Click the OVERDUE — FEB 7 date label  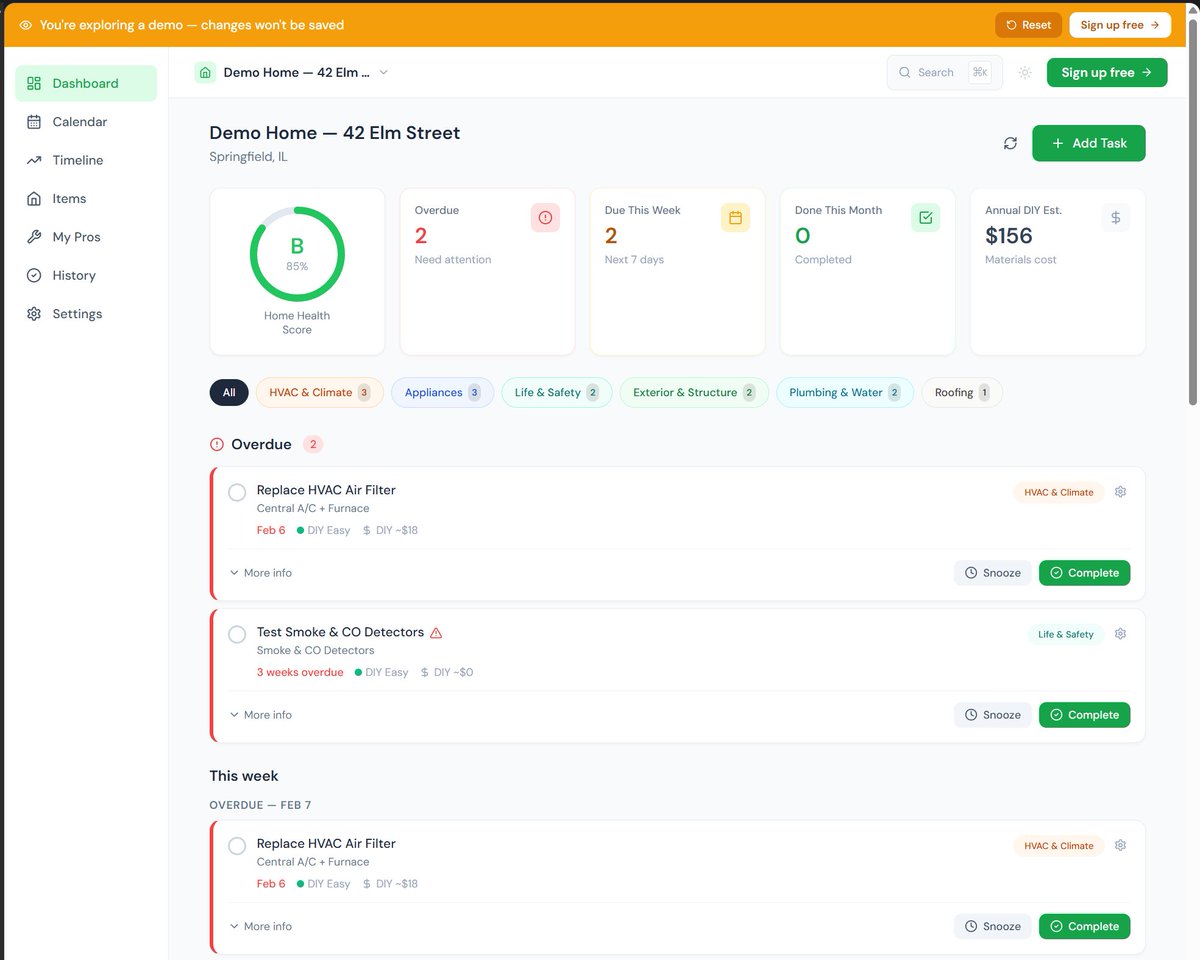(x=261, y=805)
